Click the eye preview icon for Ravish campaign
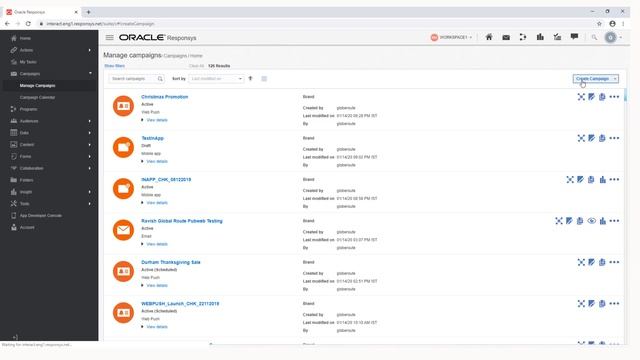Image resolution: width=640 pixels, height=360 pixels. point(591,221)
